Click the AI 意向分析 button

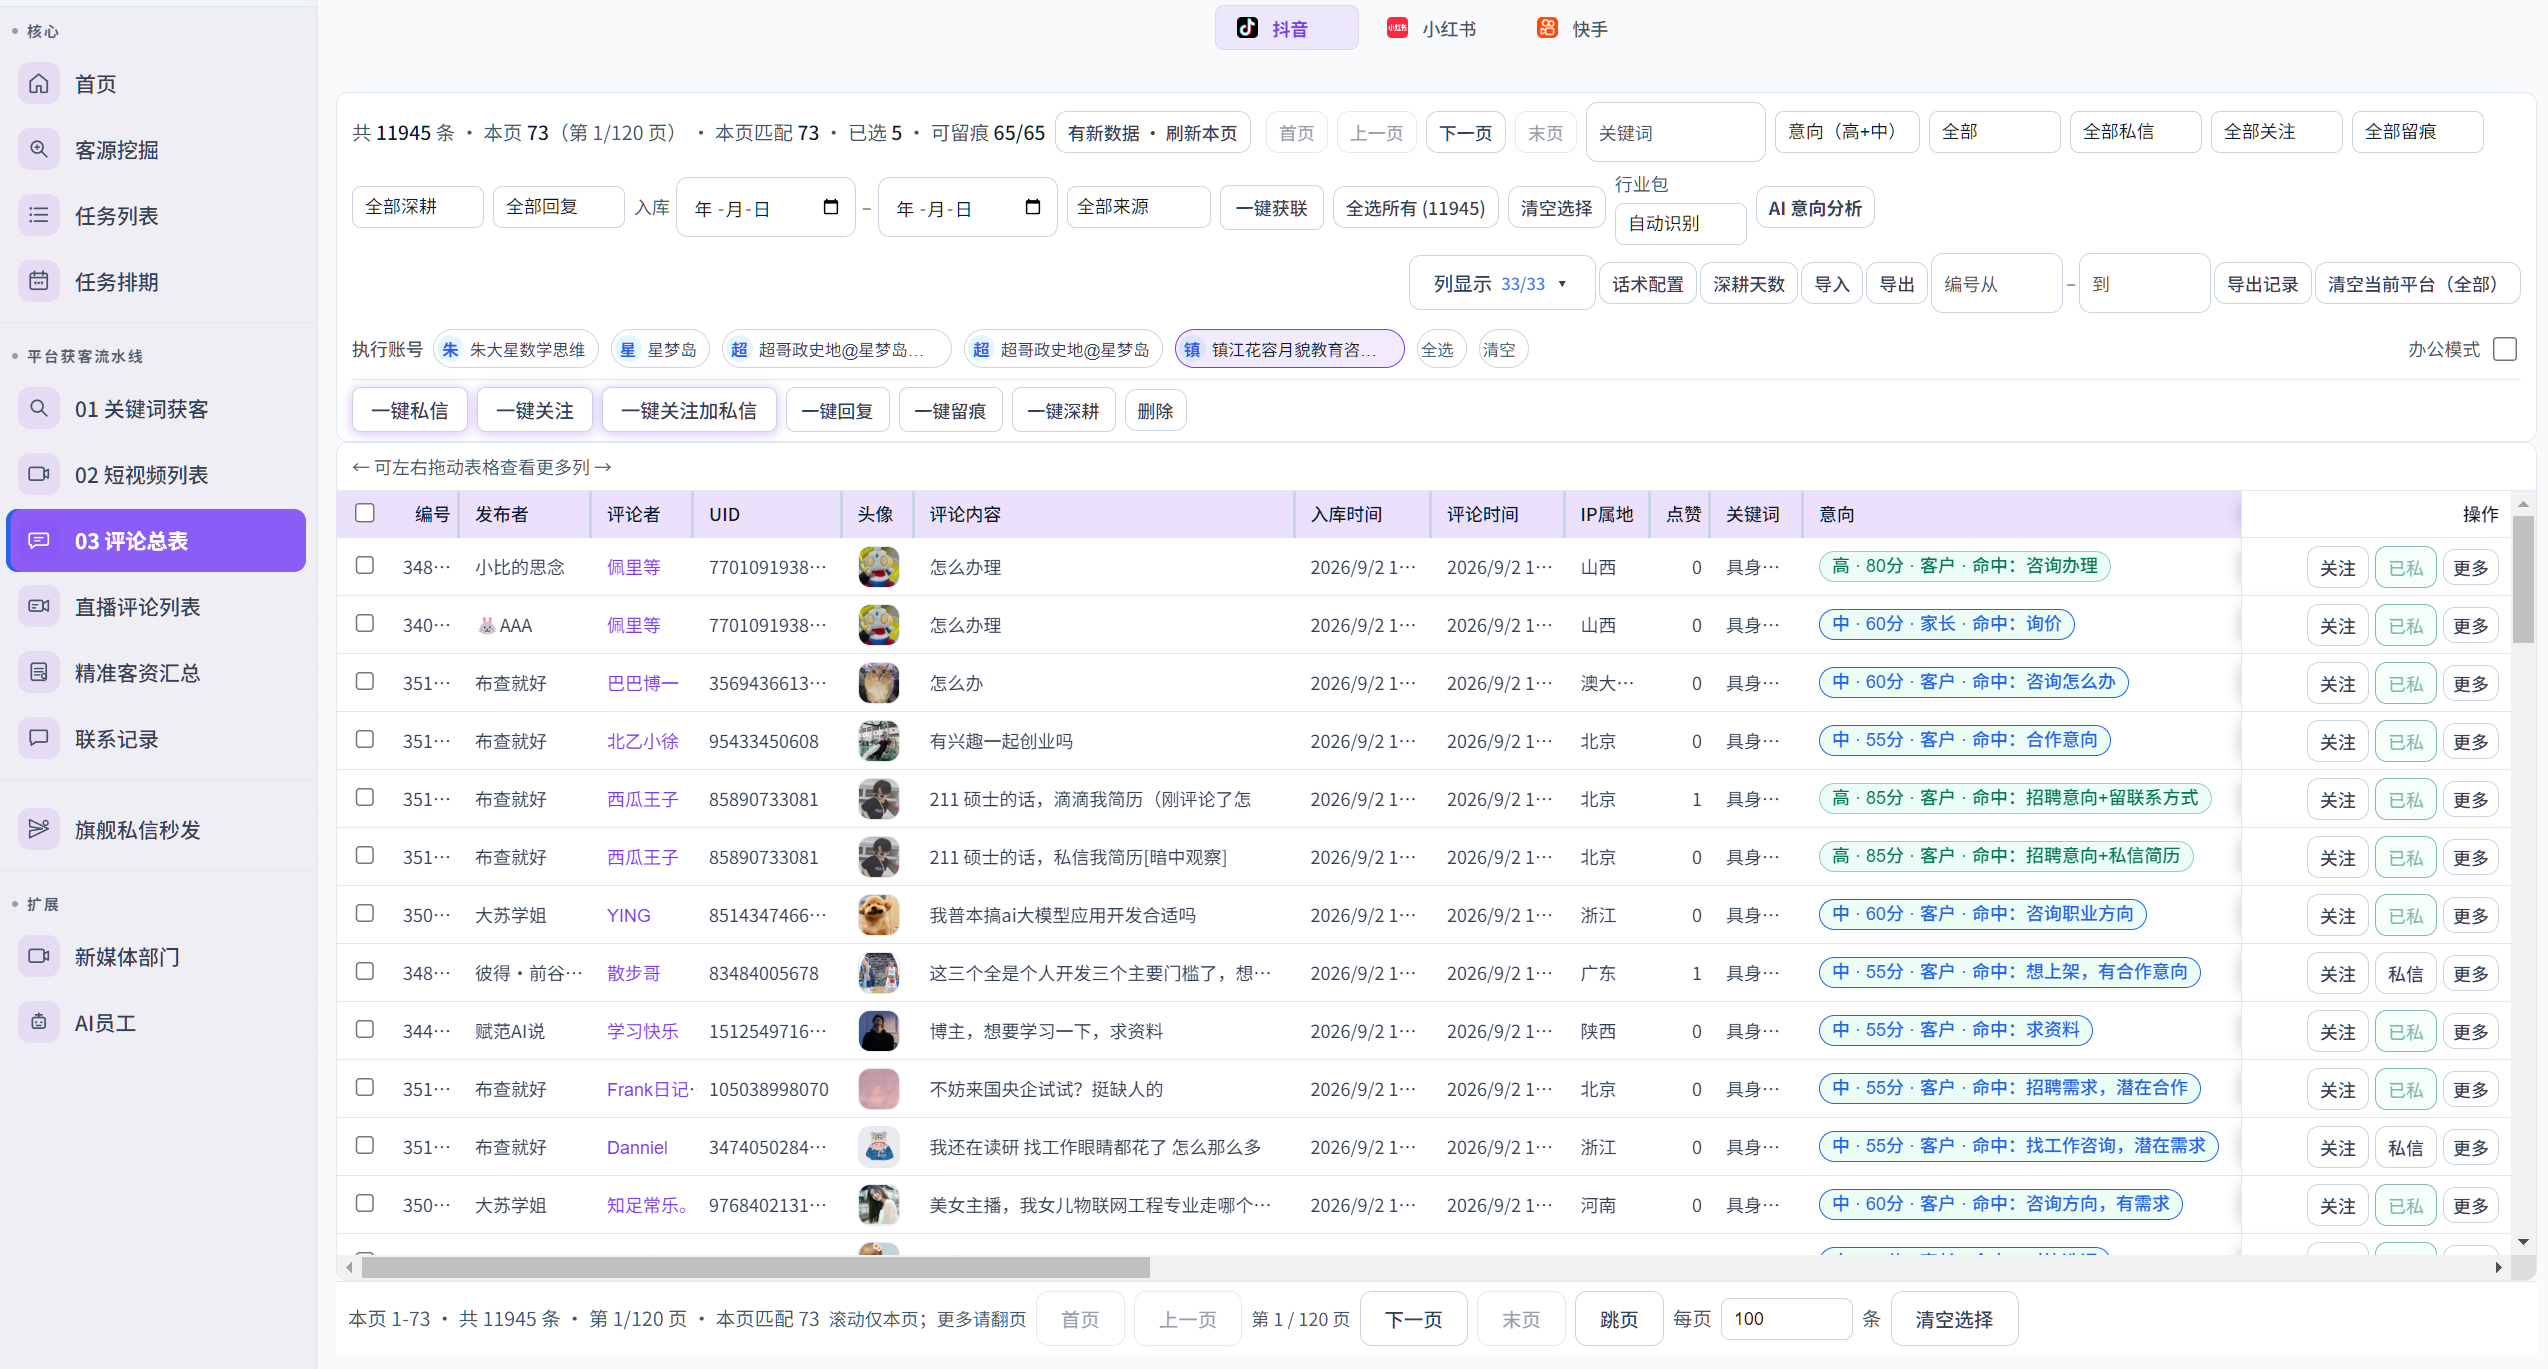pyautogui.click(x=1815, y=208)
